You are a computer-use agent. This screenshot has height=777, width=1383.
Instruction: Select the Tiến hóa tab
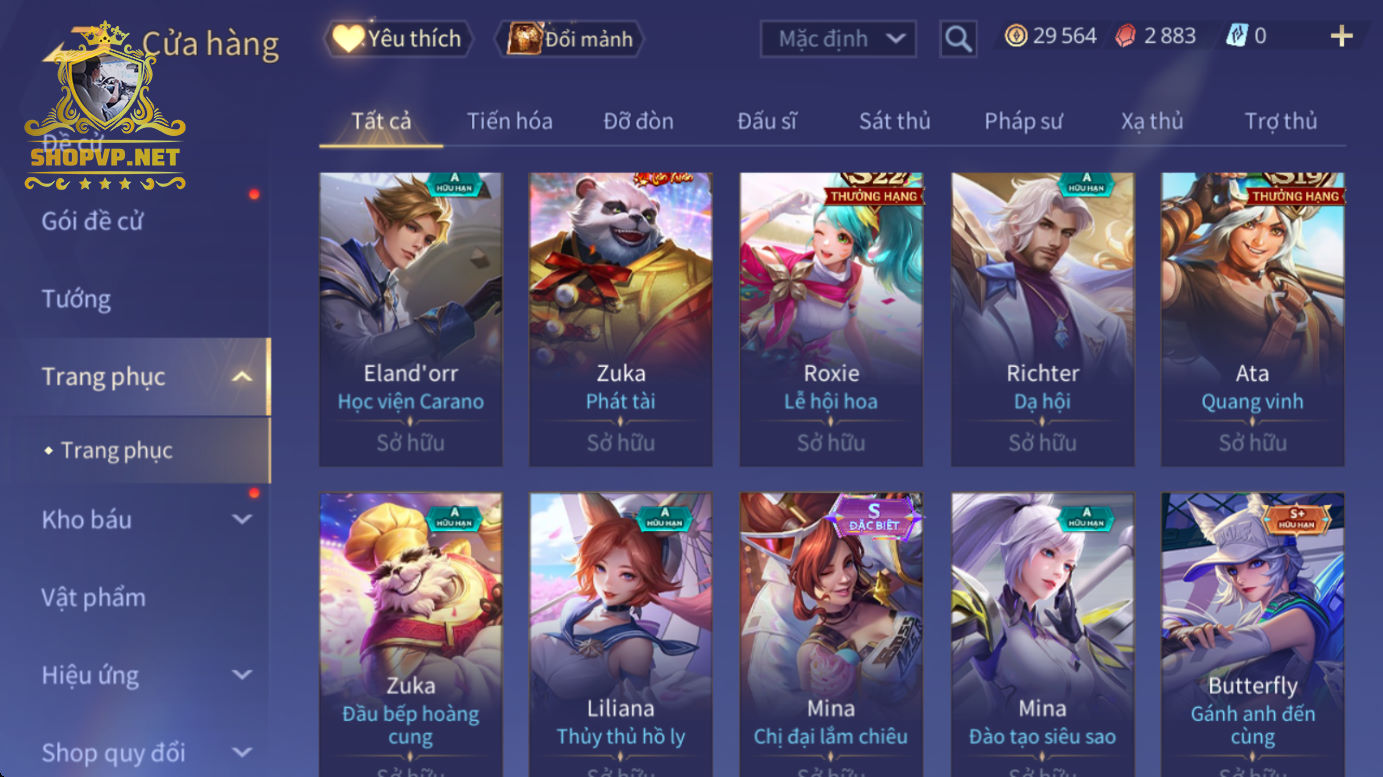click(x=510, y=121)
